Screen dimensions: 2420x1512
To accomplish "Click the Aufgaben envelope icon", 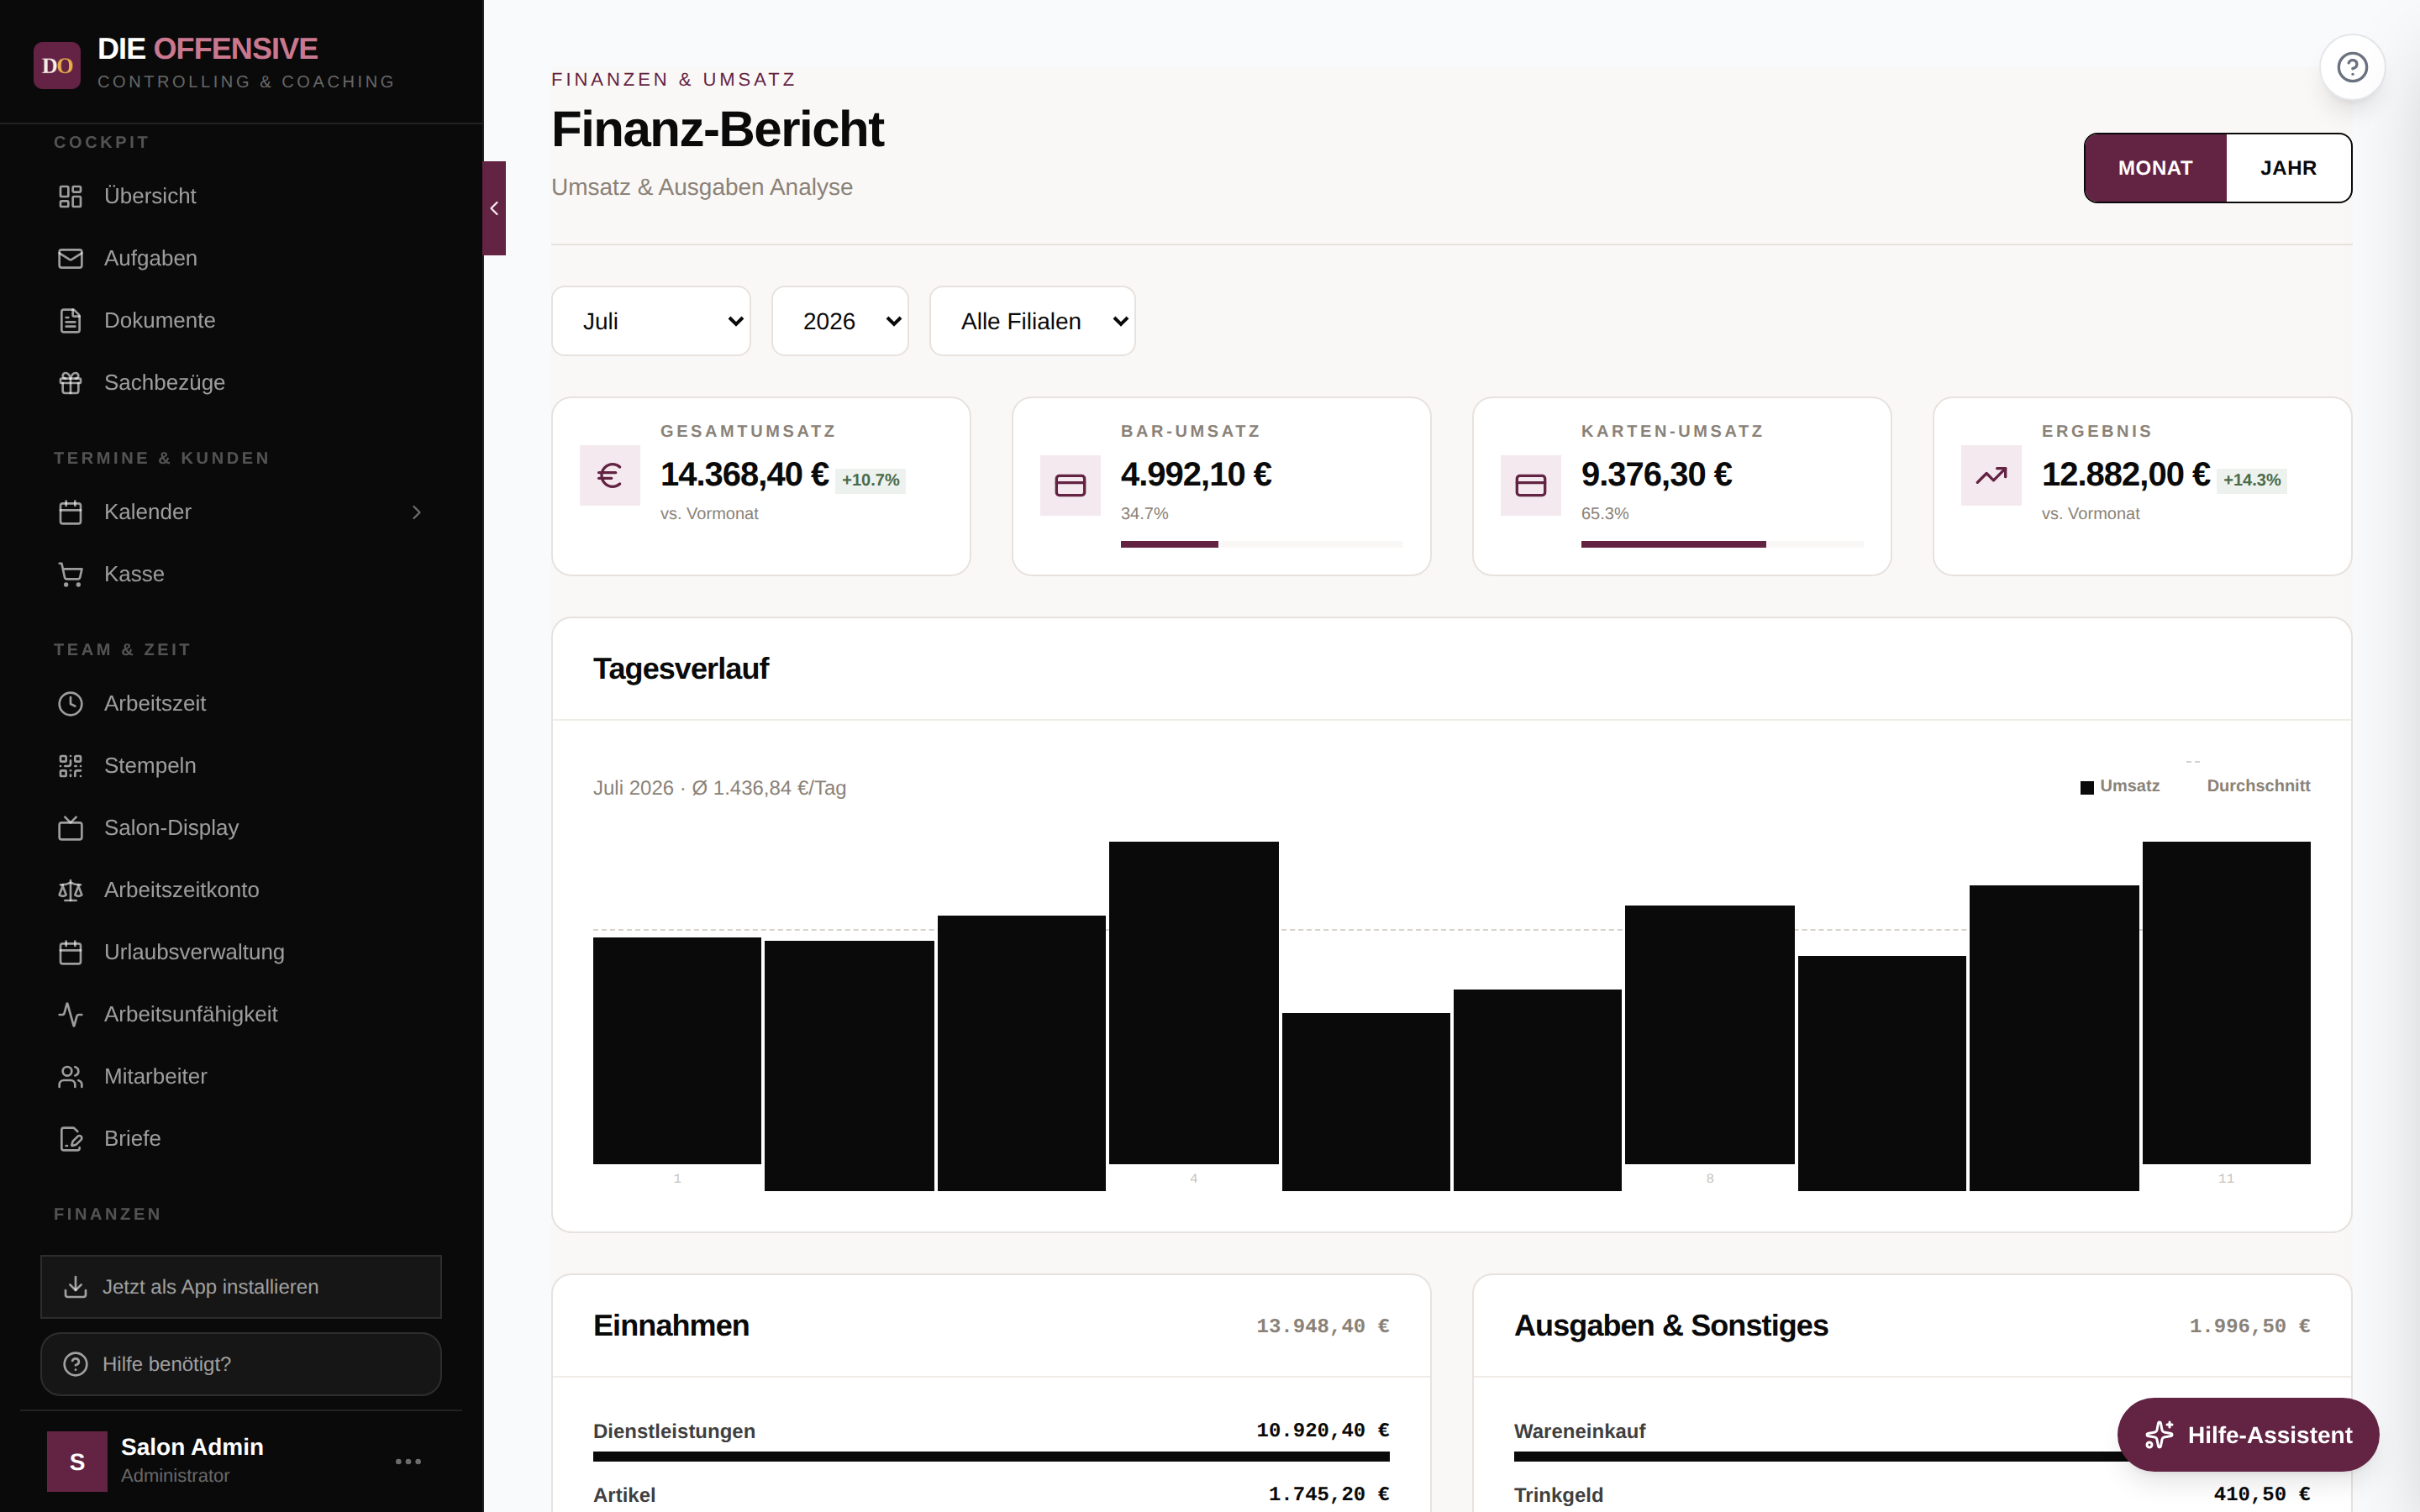I will coord(70,258).
